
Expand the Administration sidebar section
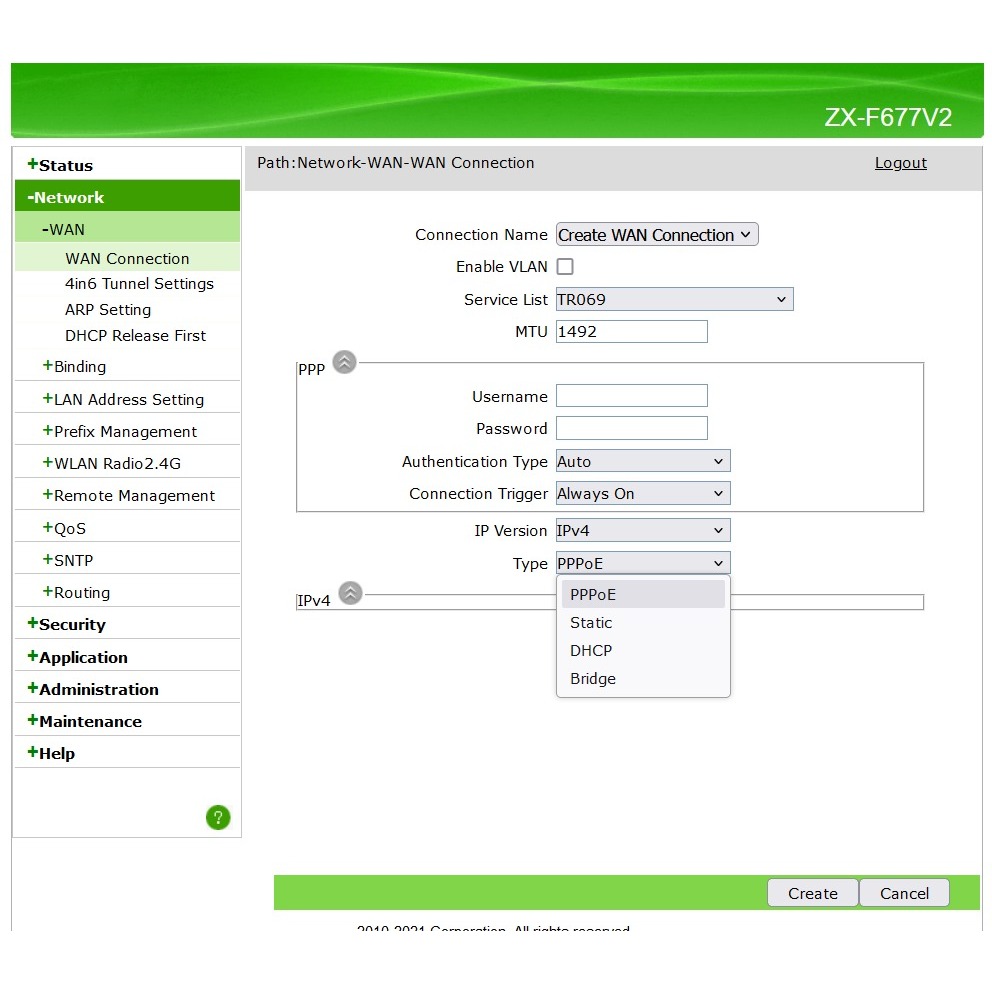coord(98,690)
